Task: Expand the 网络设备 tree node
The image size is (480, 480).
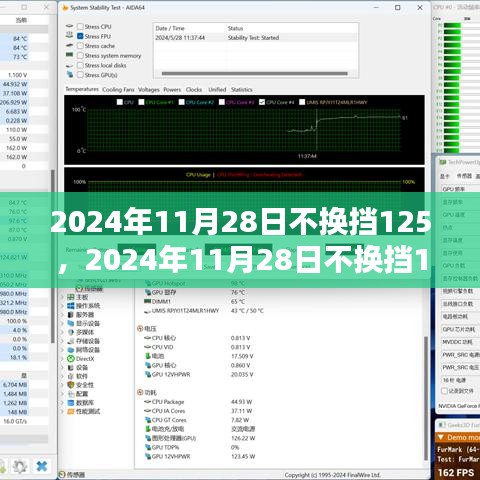Action: coord(62,350)
